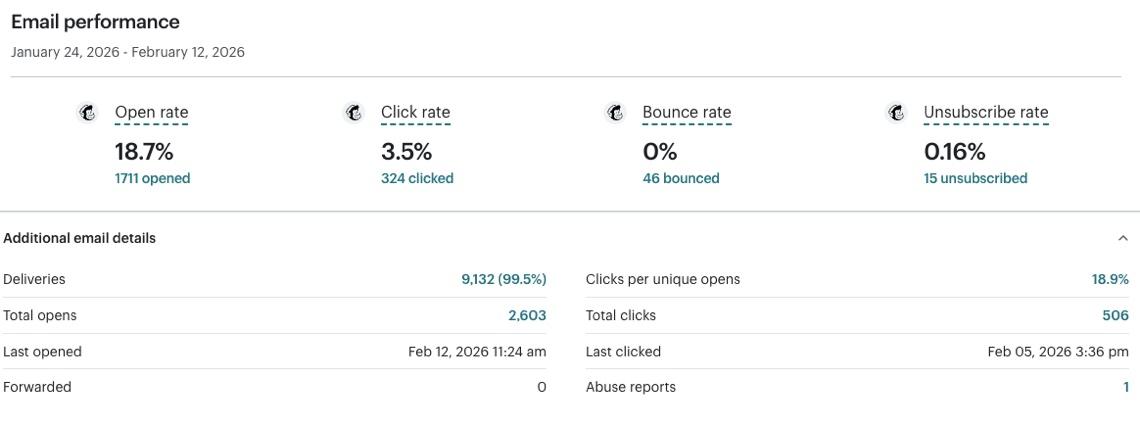Open the Open rate definition label

pos(151,113)
